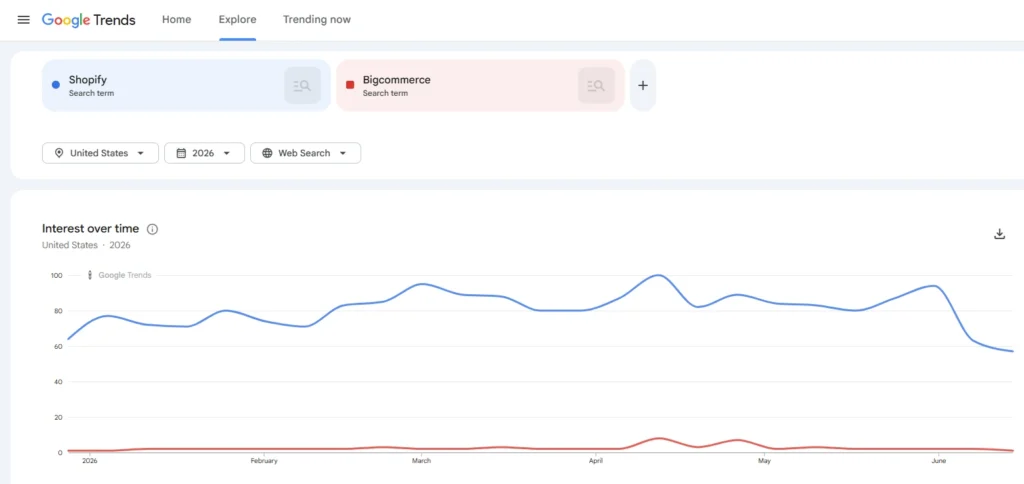Click the location pin icon
This screenshot has height=484, width=1024.
click(59, 153)
